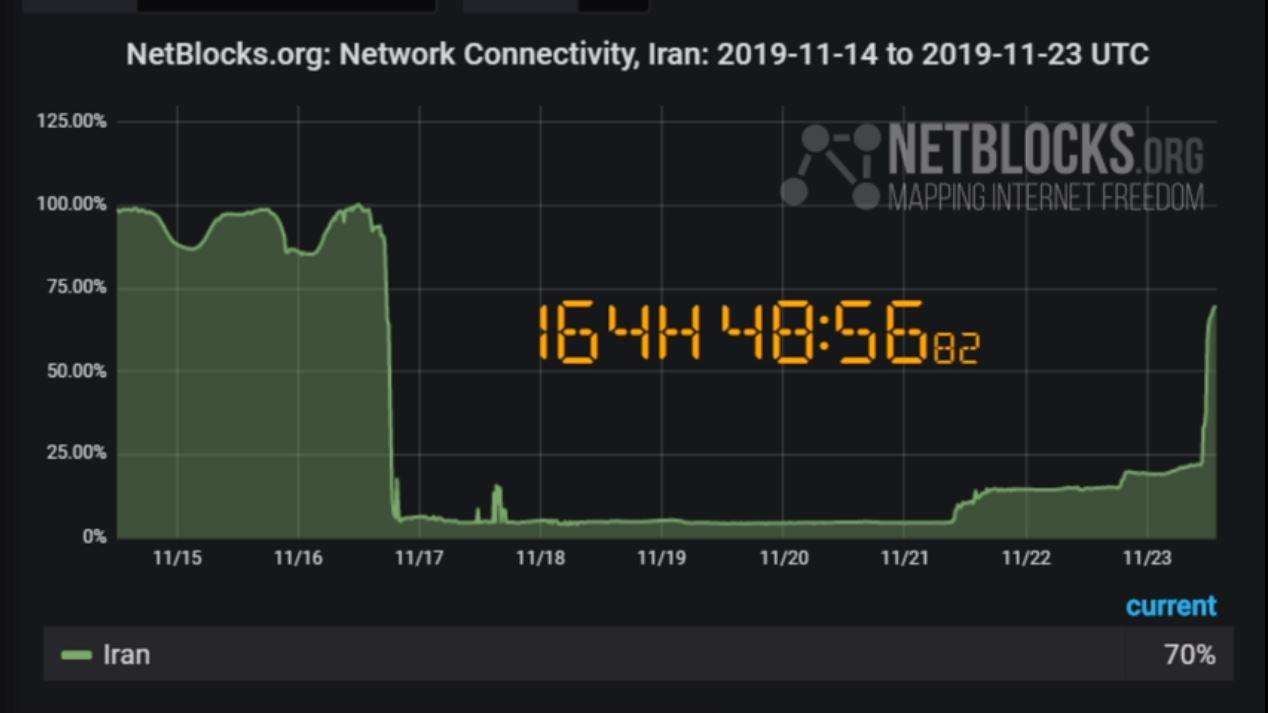Click the 75.00% y-axis label
This screenshot has width=1269, height=713.
pyautogui.click(x=76, y=287)
